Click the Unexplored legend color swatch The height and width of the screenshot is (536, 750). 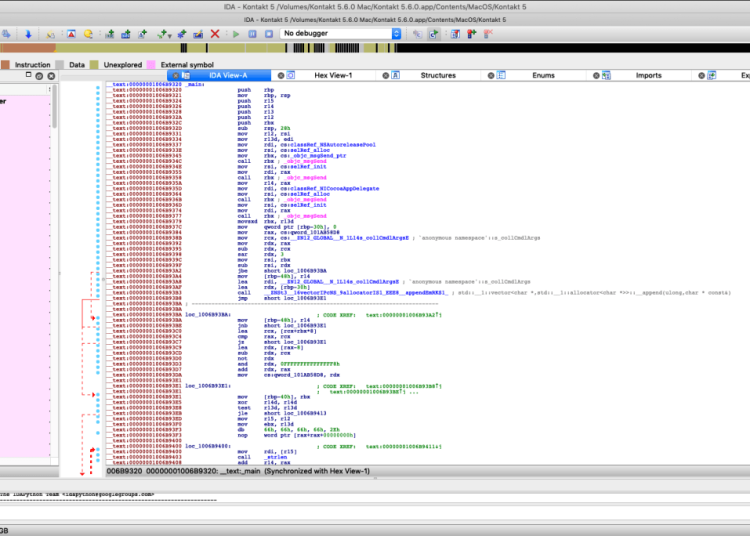tap(95, 64)
